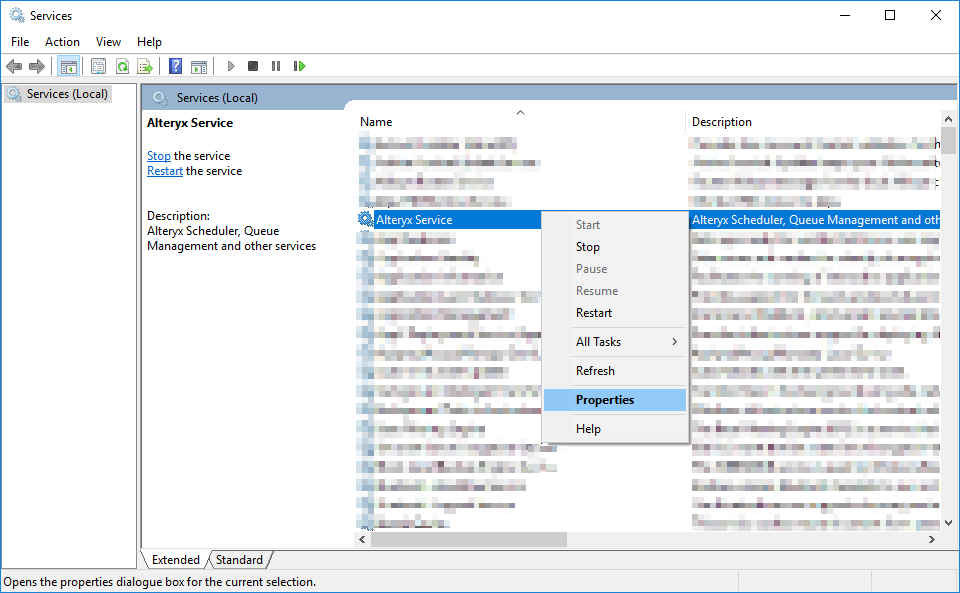Toggle Show/Hide Console Tree toolbar icon
The height and width of the screenshot is (593, 960).
click(69, 66)
